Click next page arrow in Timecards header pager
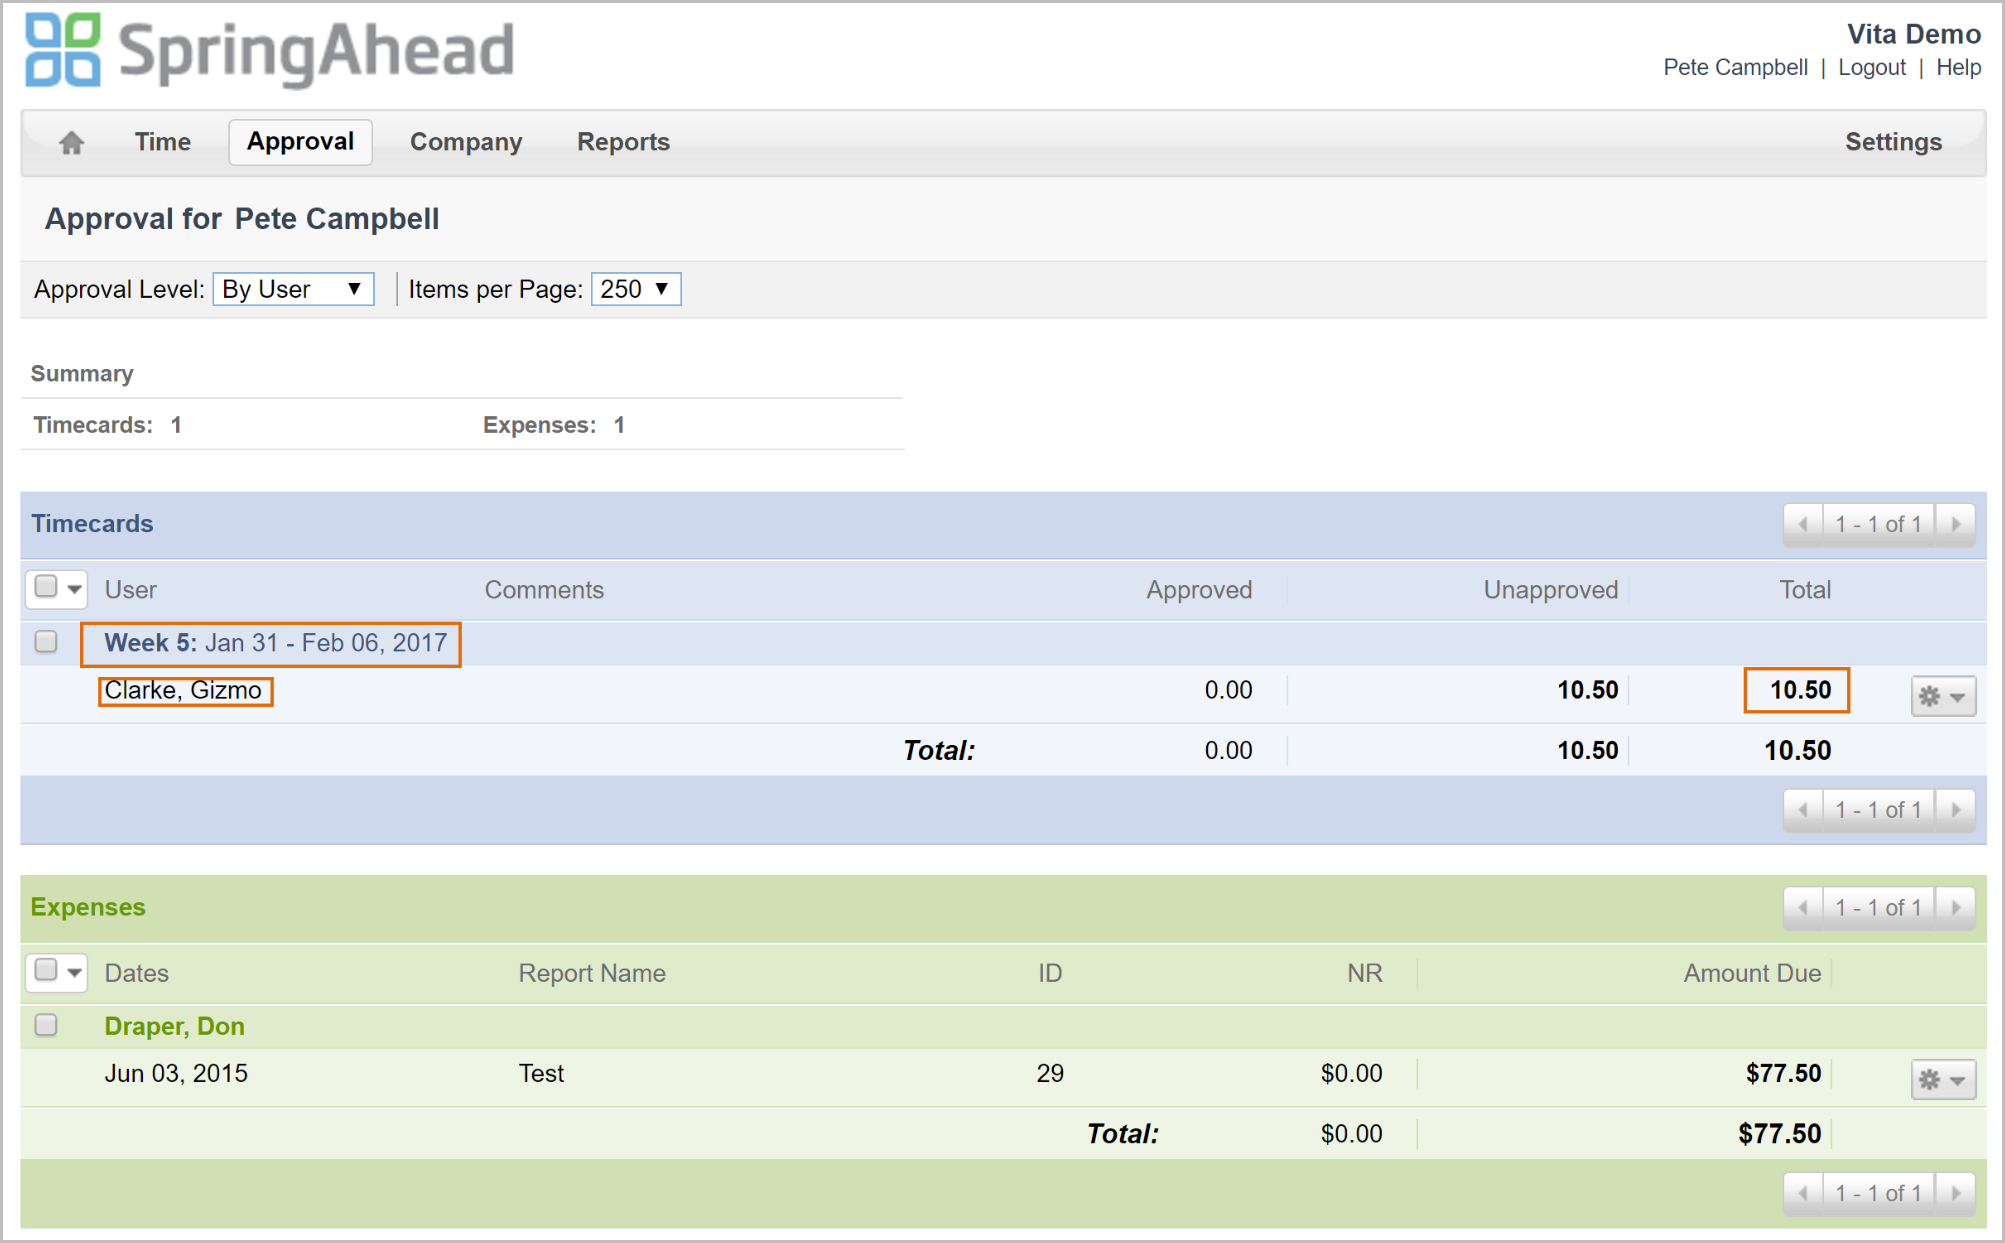This screenshot has width=2005, height=1243. point(1955,524)
